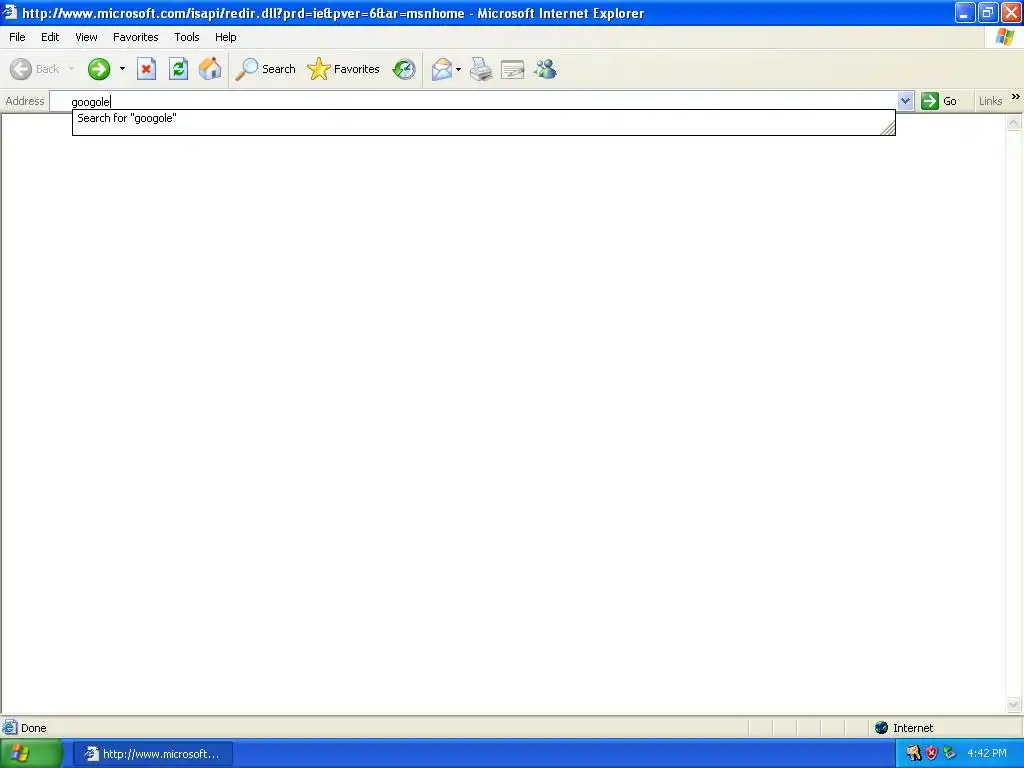Click the red shield security tray icon
Viewport: 1024px width, 768px height.
(x=932, y=754)
